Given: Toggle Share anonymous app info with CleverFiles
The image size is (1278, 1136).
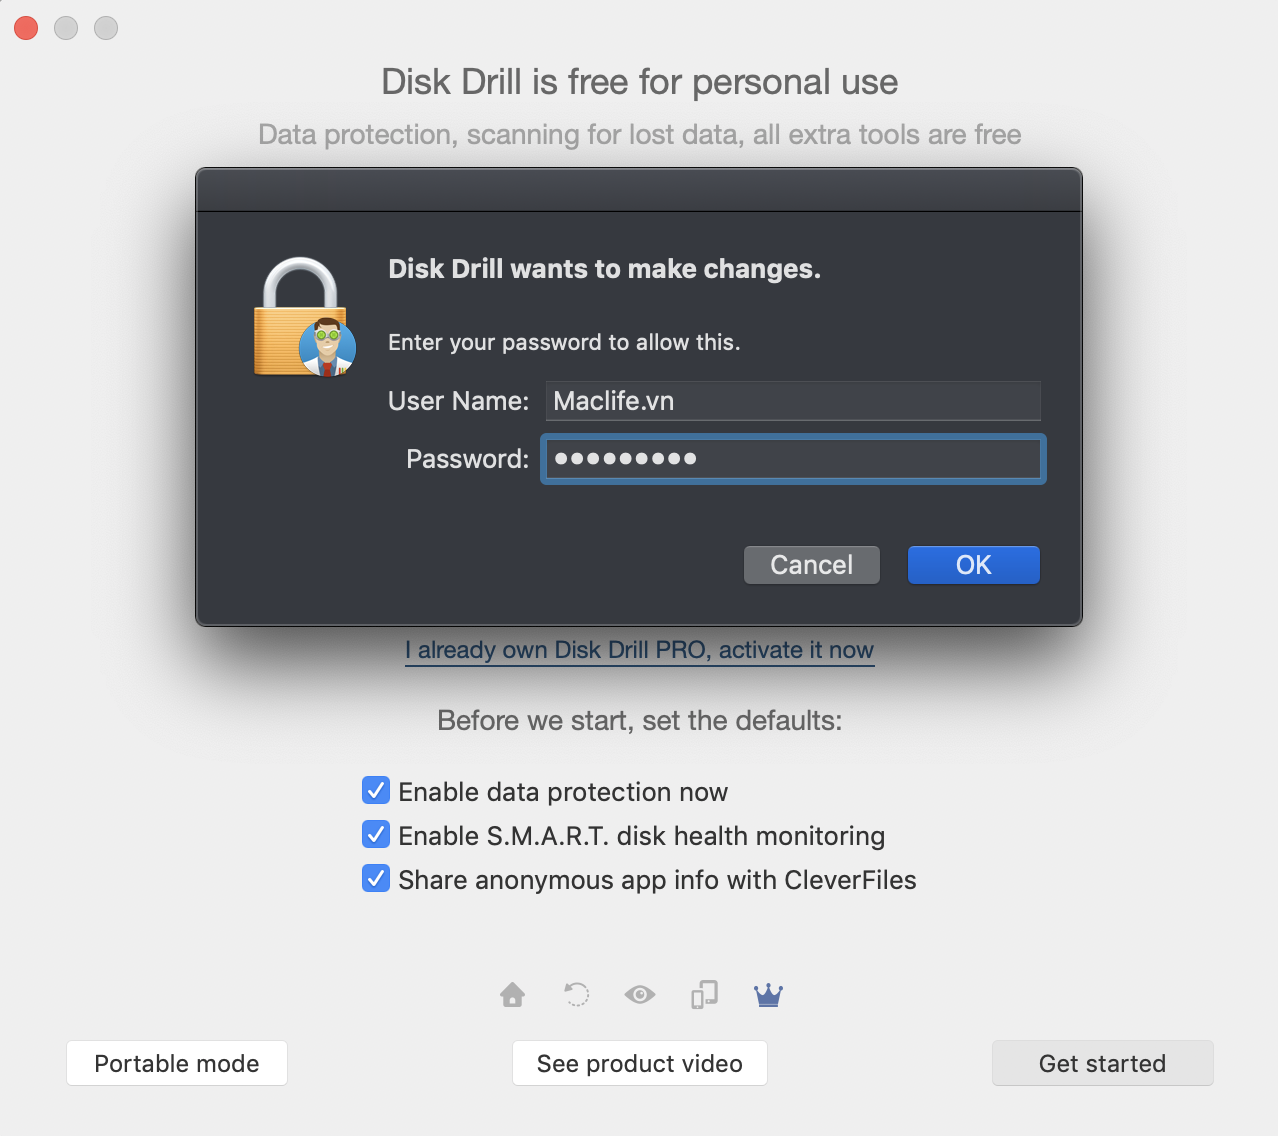Looking at the screenshot, I should click(375, 878).
